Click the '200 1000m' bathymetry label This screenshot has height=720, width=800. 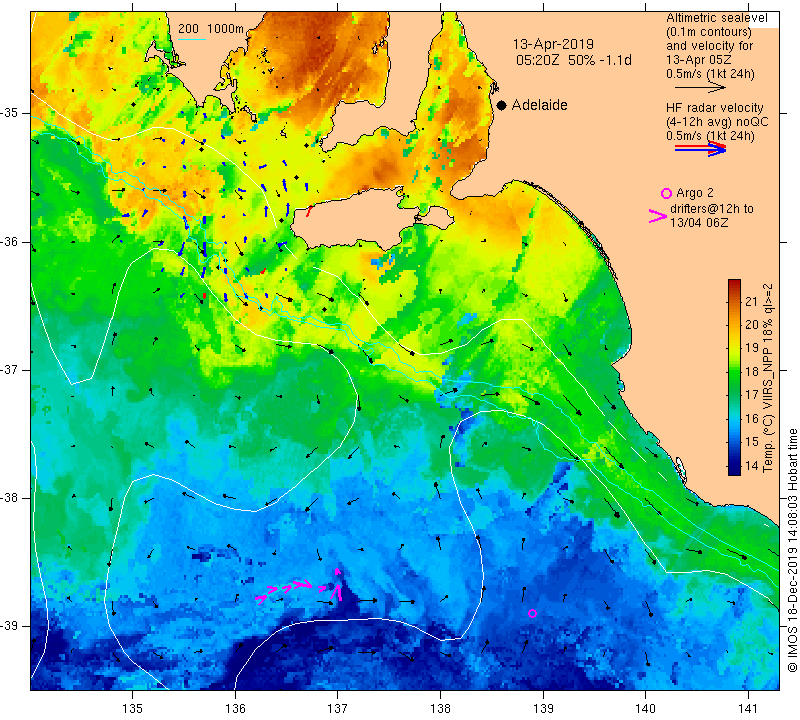[211, 29]
